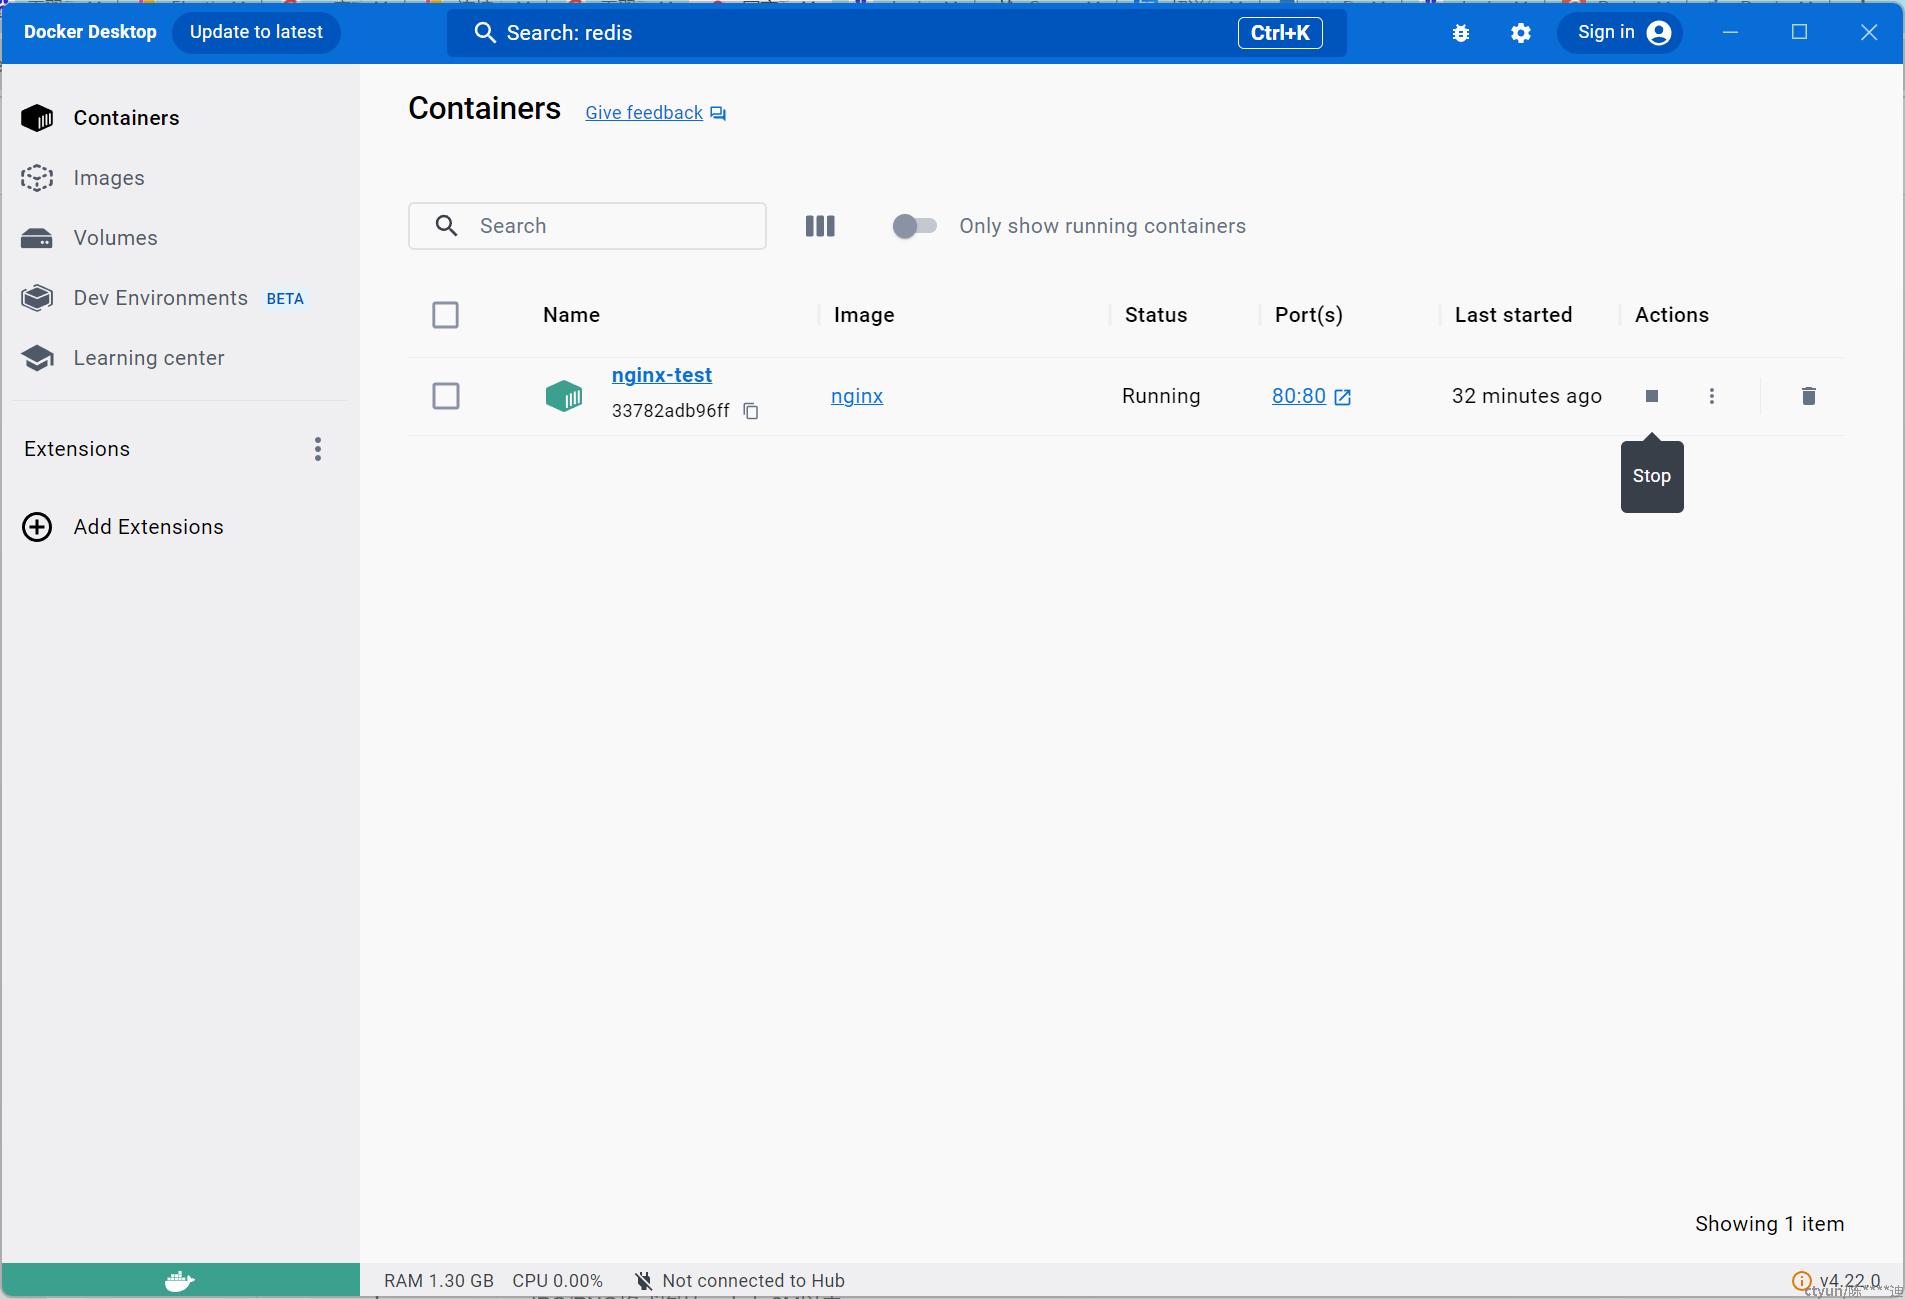Viewport: 1905px width, 1299px height.
Task: Click CPU 0.00% status entry
Action: pyautogui.click(x=557, y=1281)
